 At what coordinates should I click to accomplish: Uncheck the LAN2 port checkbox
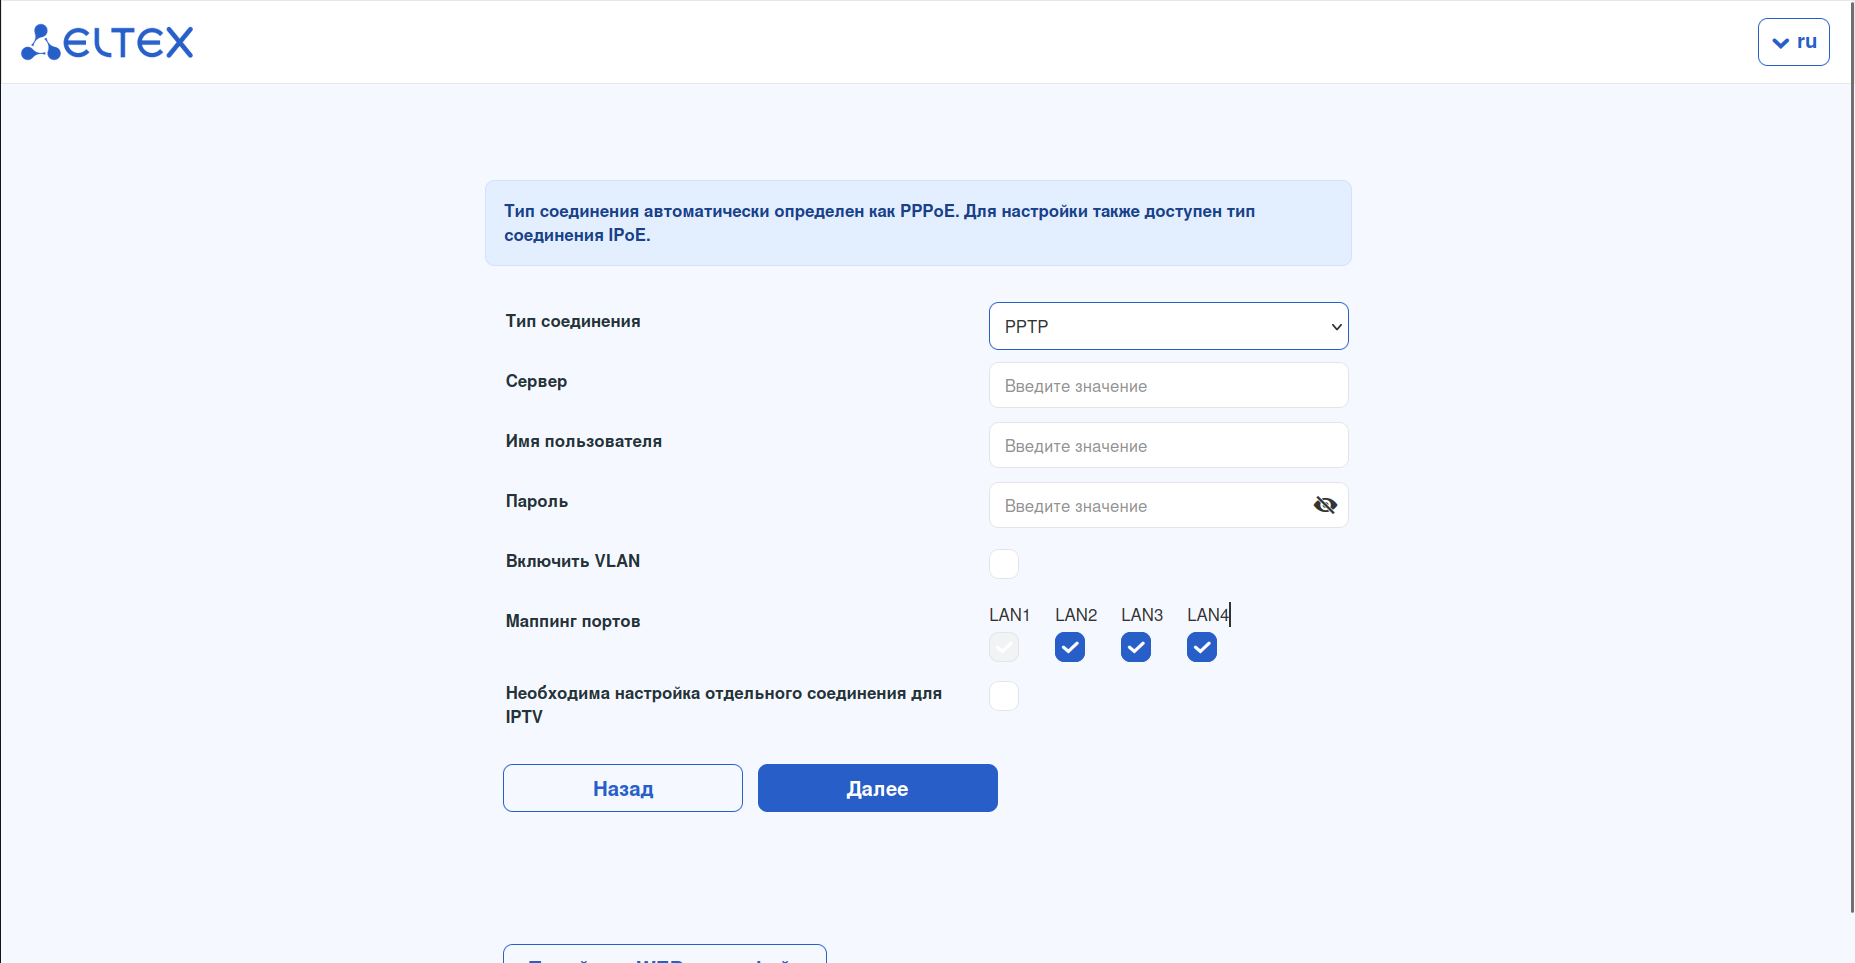coord(1070,648)
